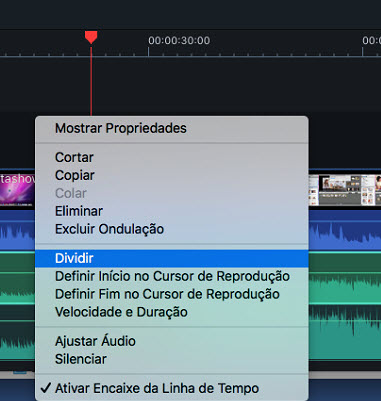Toggle Ativar Encaixe da Linha de Tempo
Screen dimensions: 381x401
point(172,388)
